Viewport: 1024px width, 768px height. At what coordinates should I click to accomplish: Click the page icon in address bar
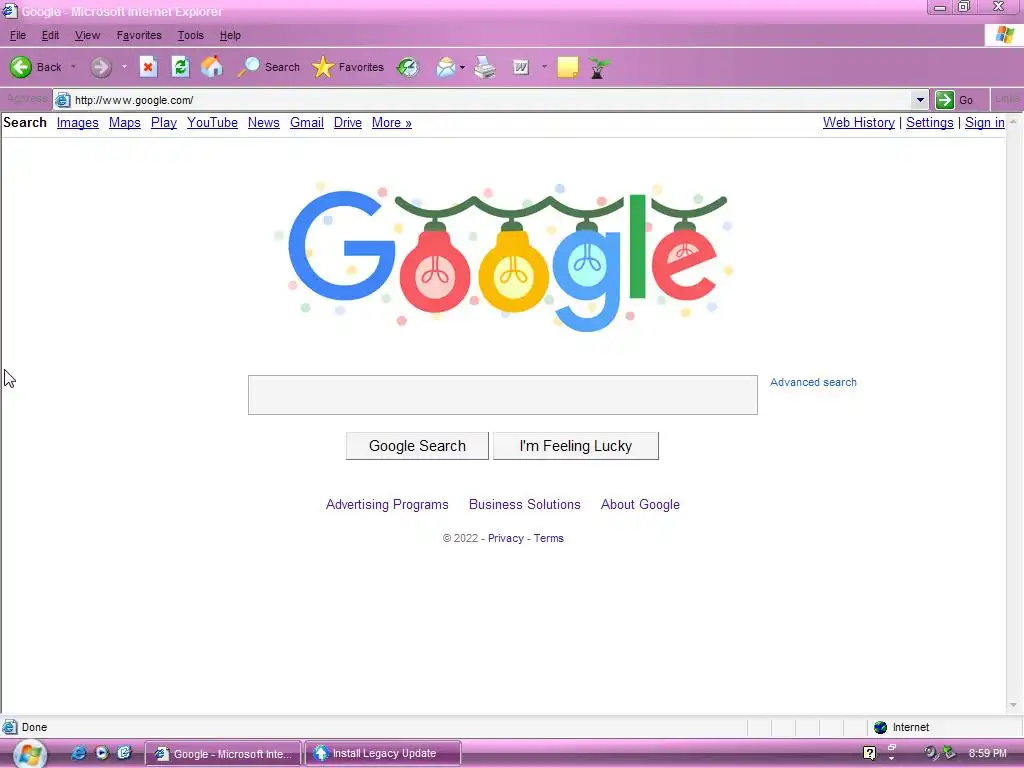coord(63,100)
